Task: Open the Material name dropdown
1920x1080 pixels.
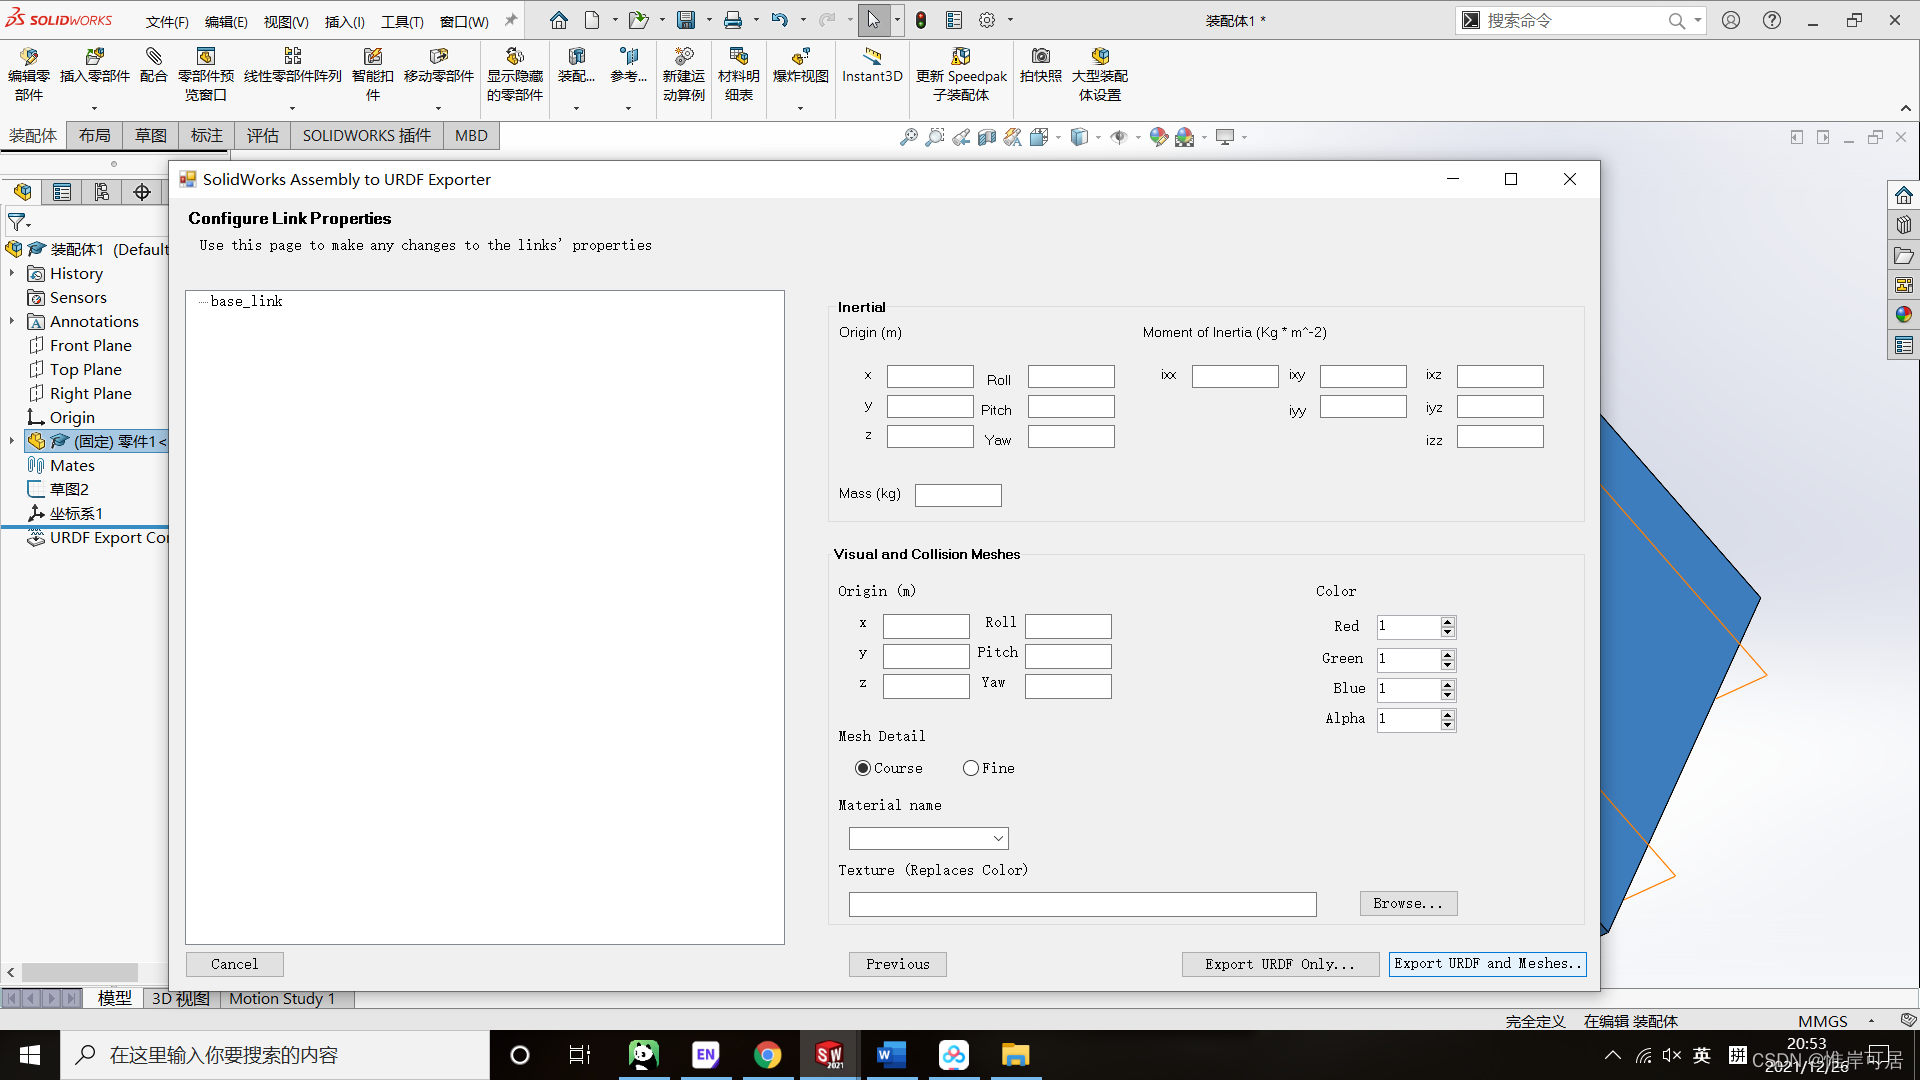Action: tap(998, 838)
